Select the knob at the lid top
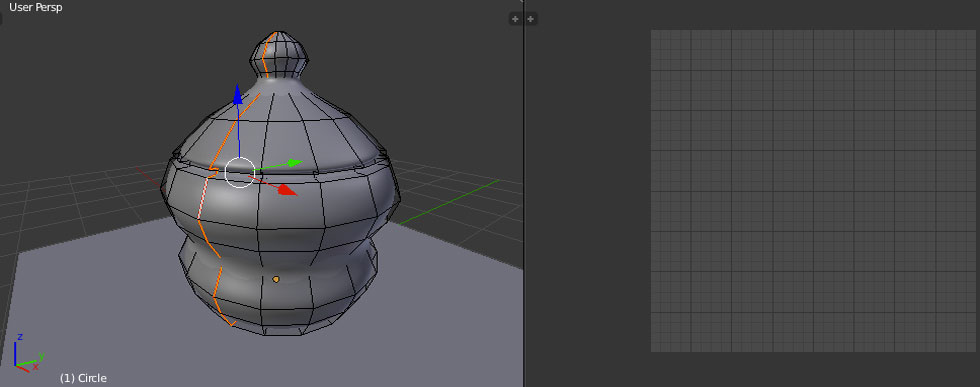The height and width of the screenshot is (387, 980). (x=279, y=54)
